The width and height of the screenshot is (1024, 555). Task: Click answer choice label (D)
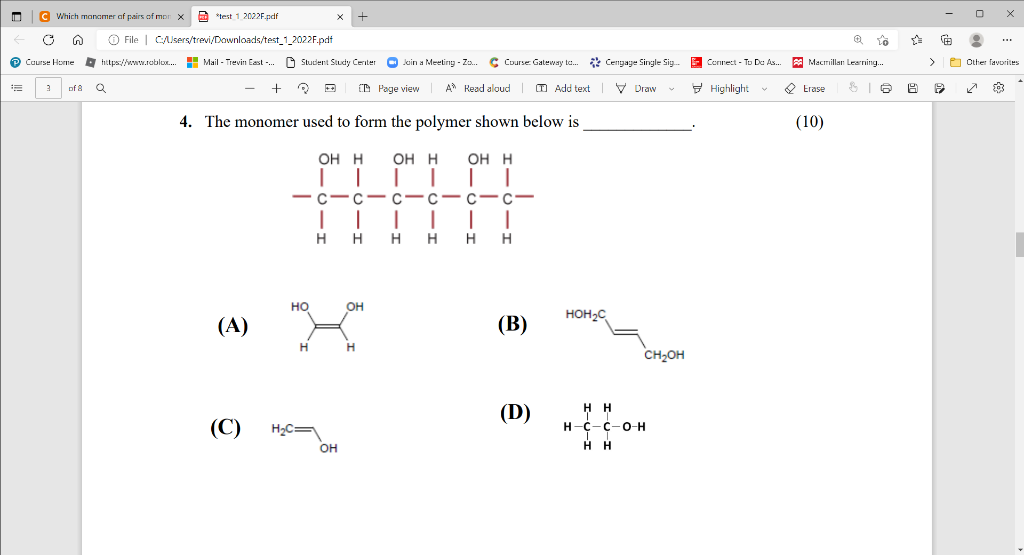515,413
